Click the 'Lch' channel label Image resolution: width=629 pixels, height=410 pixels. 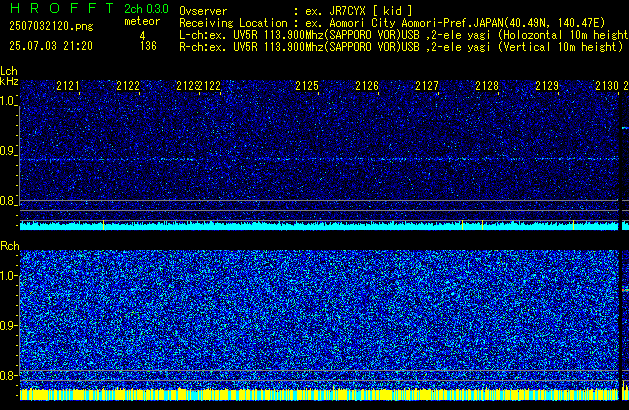point(9,71)
